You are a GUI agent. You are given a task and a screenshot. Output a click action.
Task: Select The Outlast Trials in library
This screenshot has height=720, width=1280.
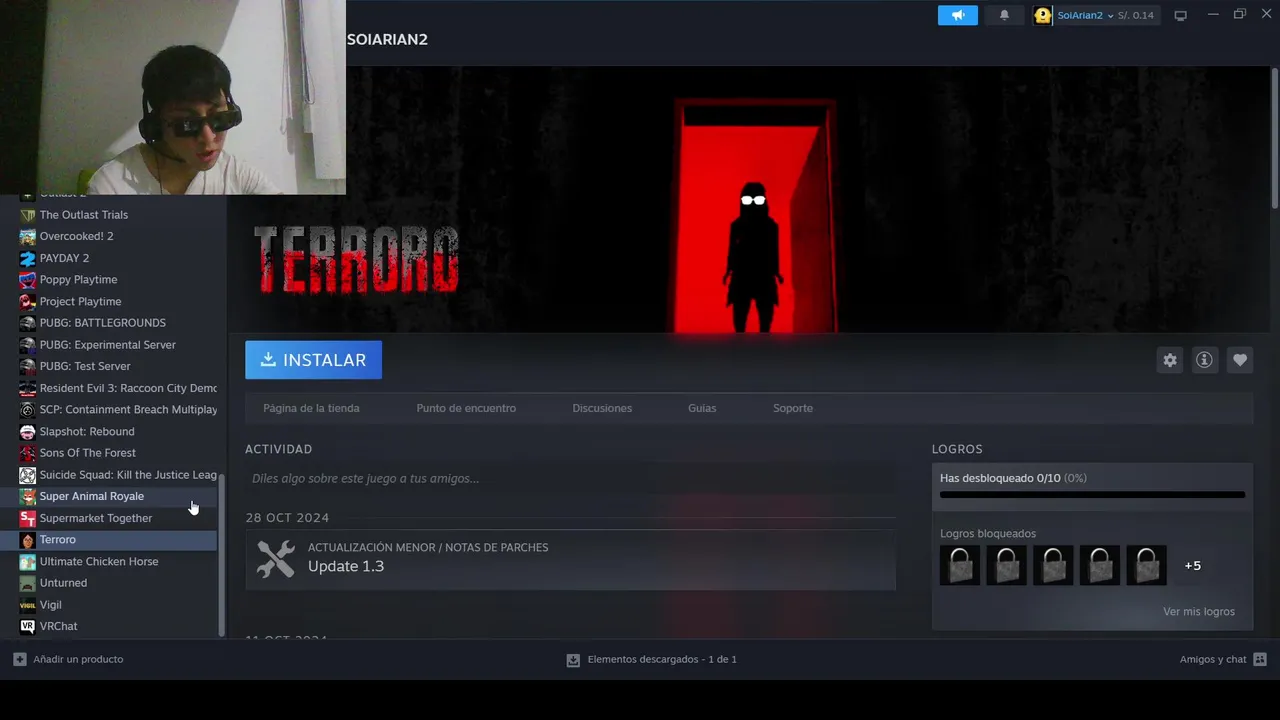[118, 215]
